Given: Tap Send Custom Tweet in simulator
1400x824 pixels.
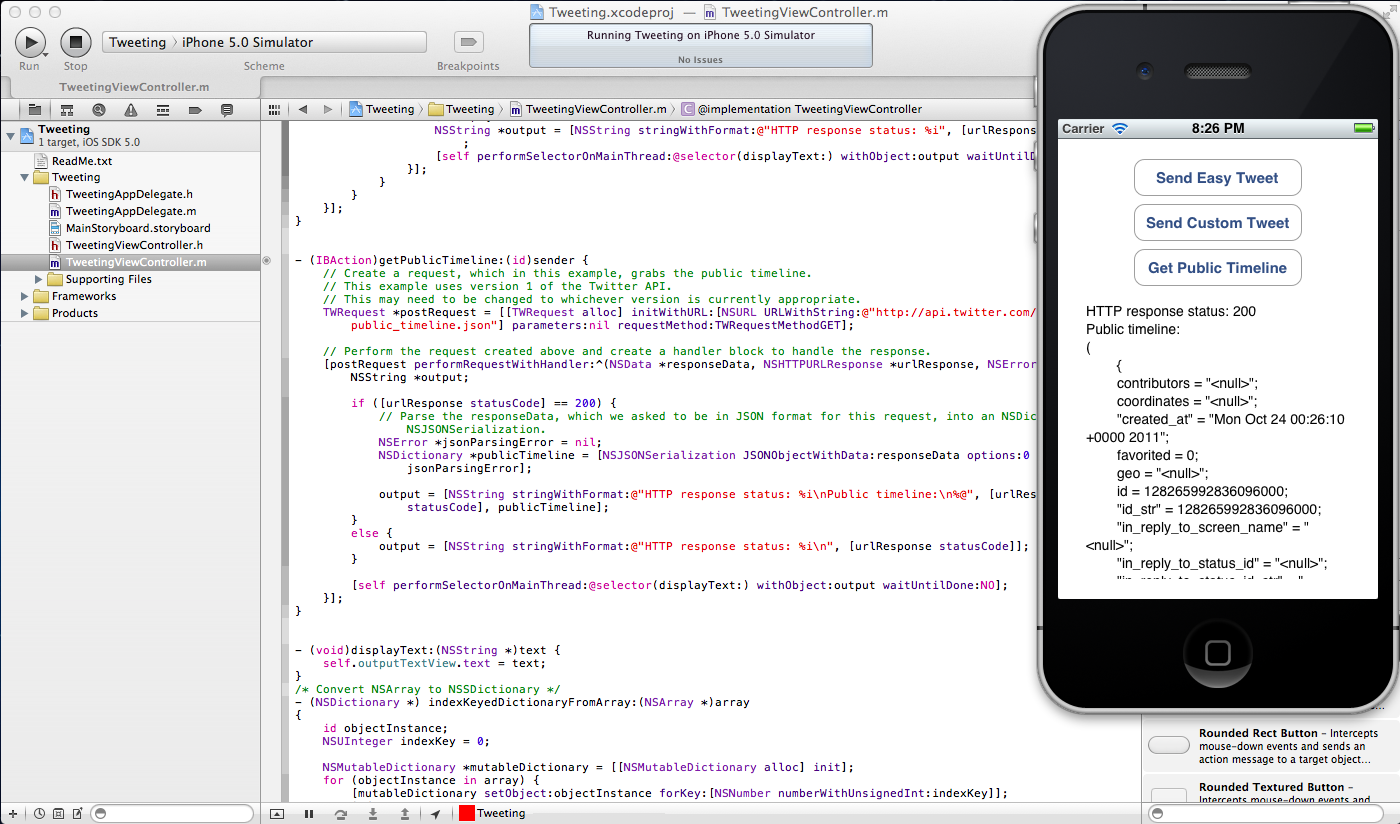Looking at the screenshot, I should [x=1217, y=223].
